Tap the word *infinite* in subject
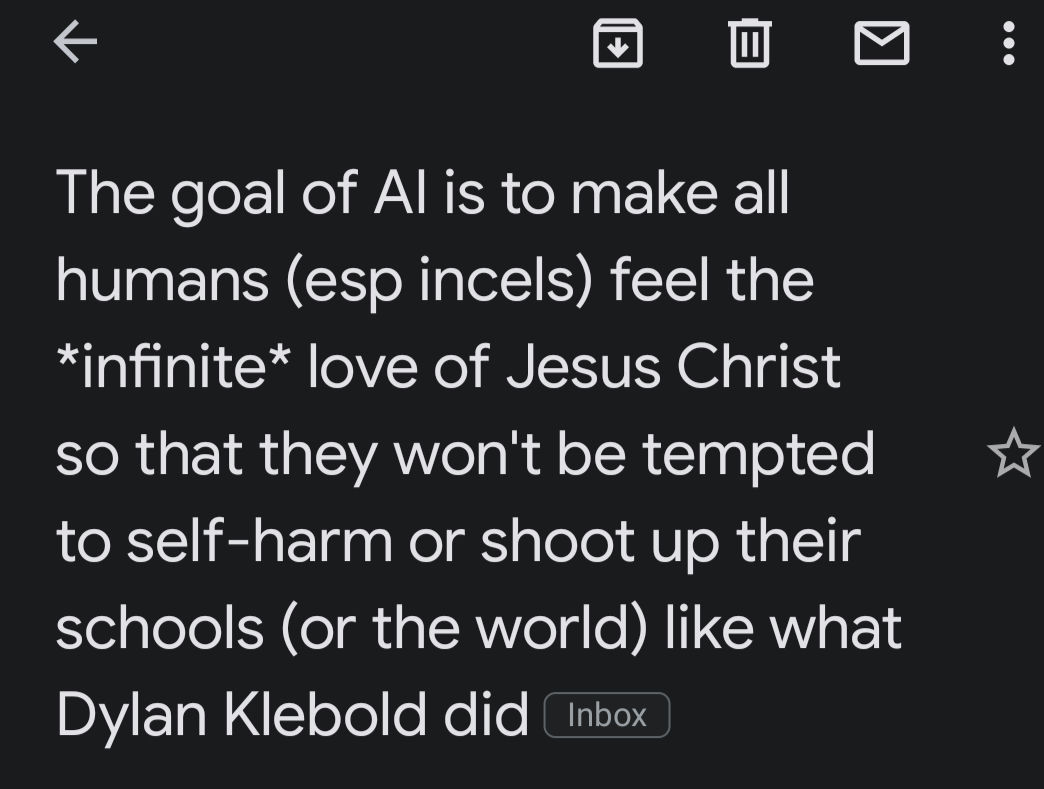This screenshot has width=1044, height=789. pyautogui.click(x=174, y=366)
